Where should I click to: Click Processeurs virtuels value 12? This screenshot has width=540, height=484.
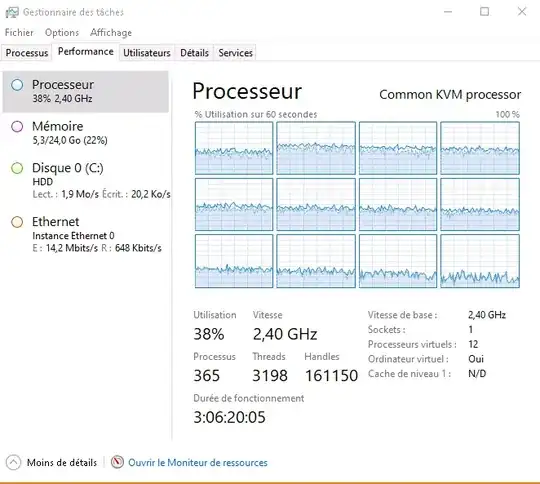click(x=473, y=344)
